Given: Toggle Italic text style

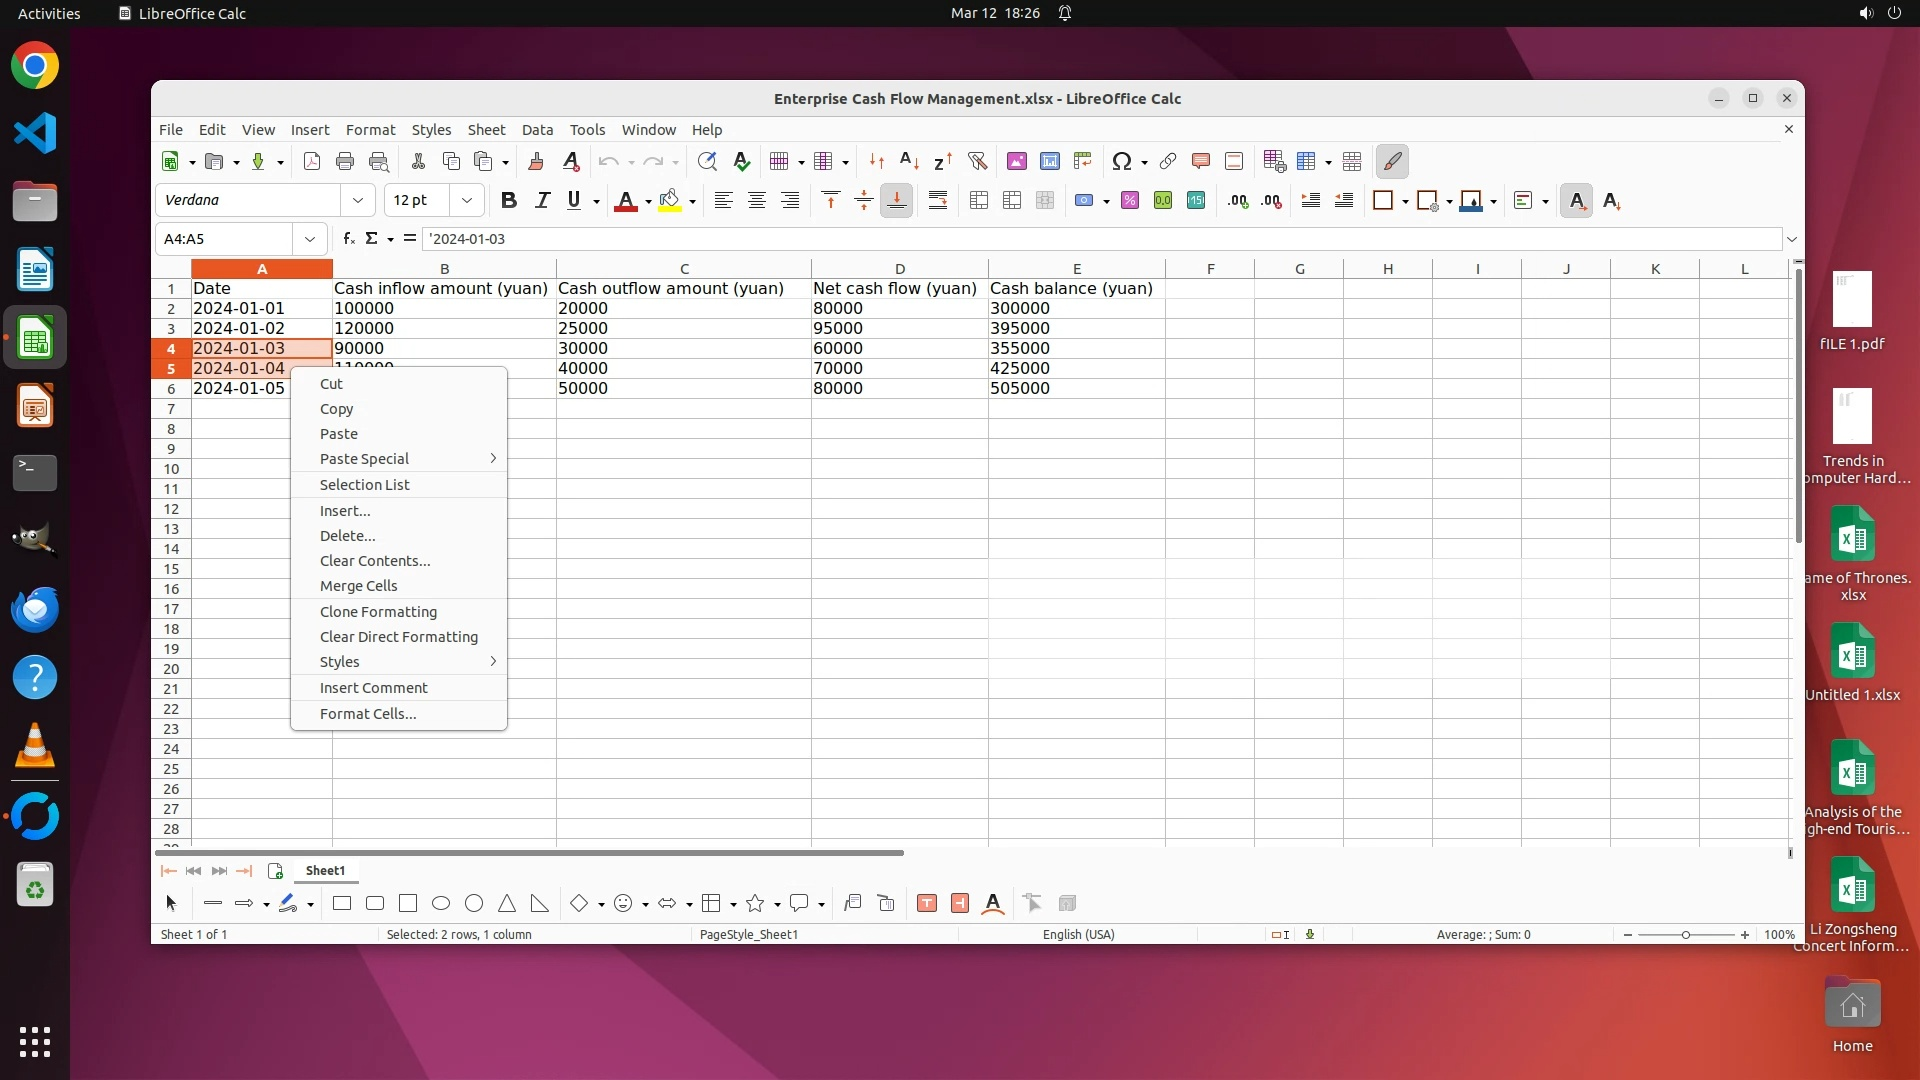Looking at the screenshot, I should click(541, 201).
